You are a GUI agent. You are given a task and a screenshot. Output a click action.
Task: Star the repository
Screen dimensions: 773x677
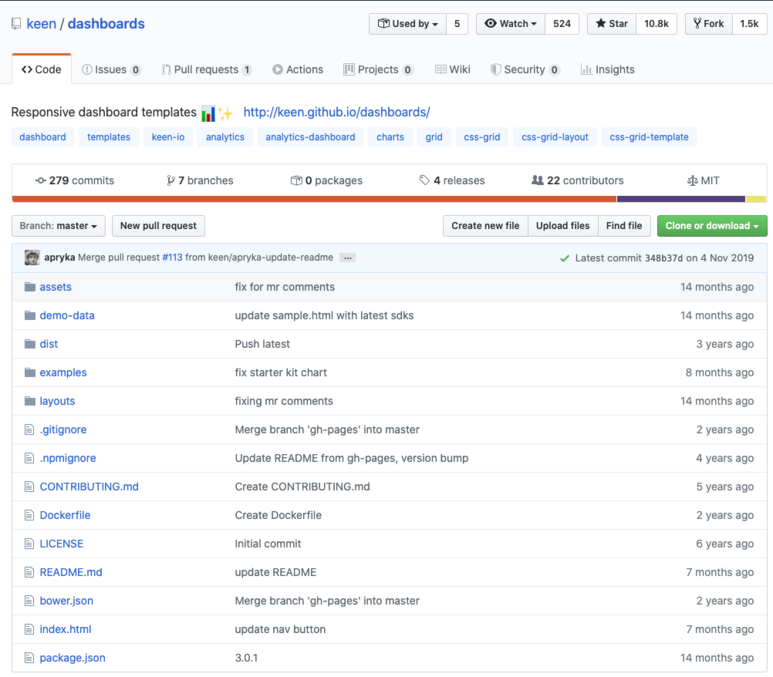point(612,24)
